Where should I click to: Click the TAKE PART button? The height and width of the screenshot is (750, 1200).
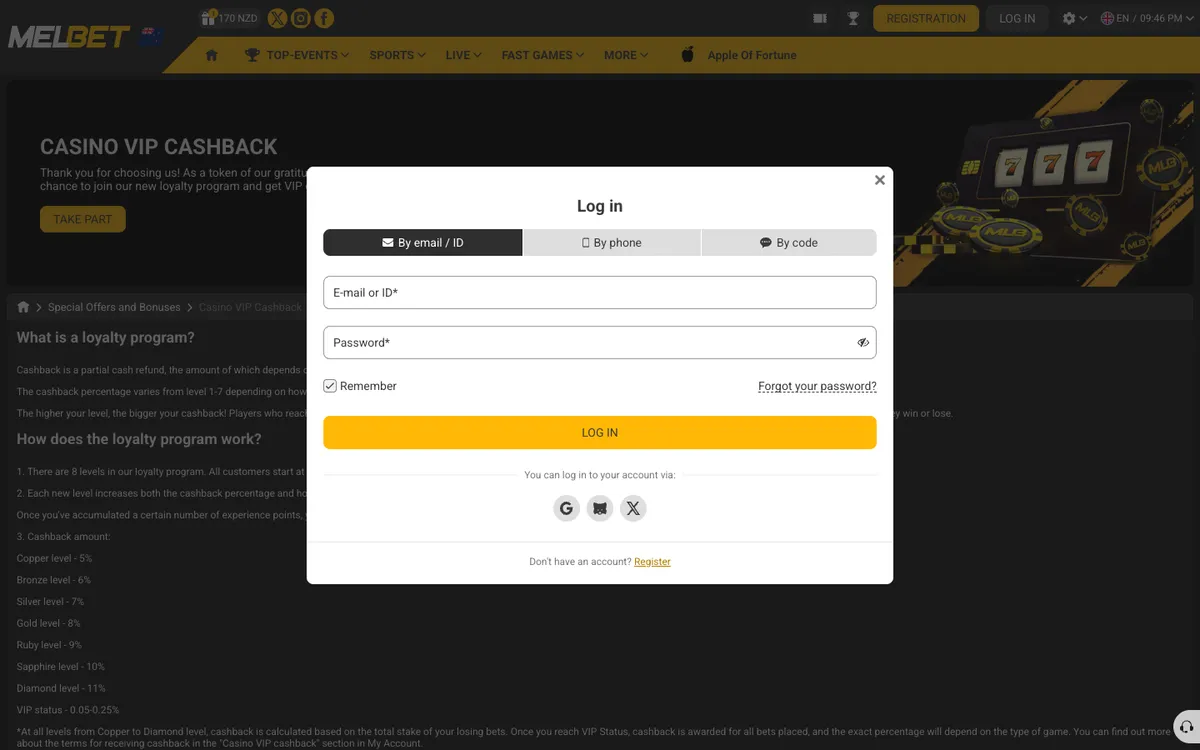coord(83,219)
